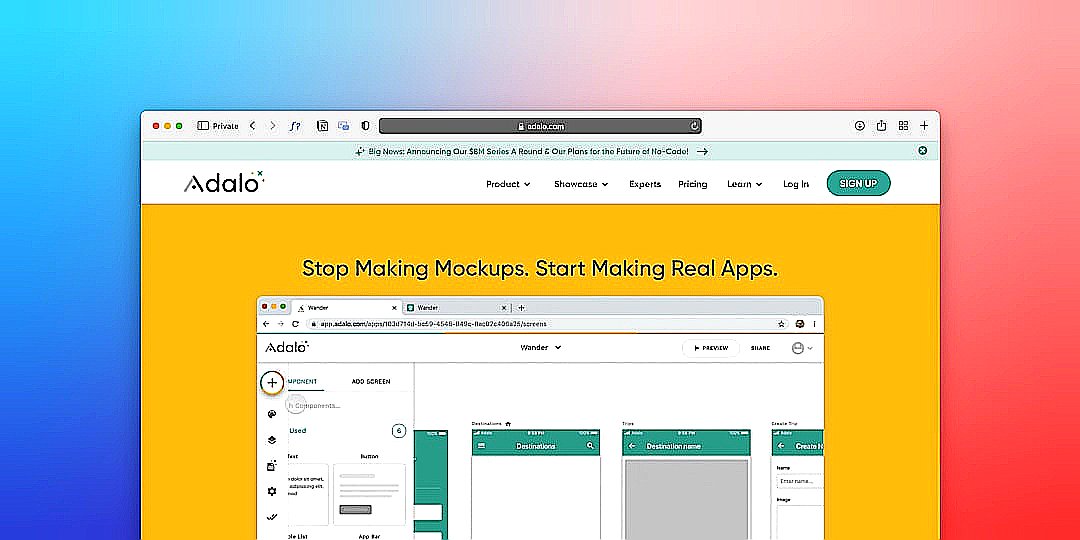The height and width of the screenshot is (540, 1080).
Task: Open the Pricing page
Action: [692, 184]
